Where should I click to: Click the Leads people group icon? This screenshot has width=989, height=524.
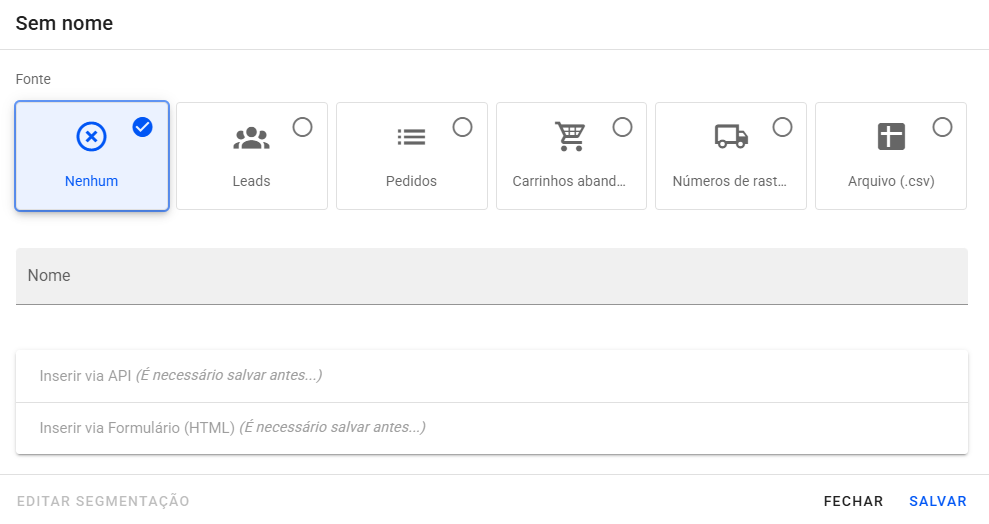[x=251, y=138]
